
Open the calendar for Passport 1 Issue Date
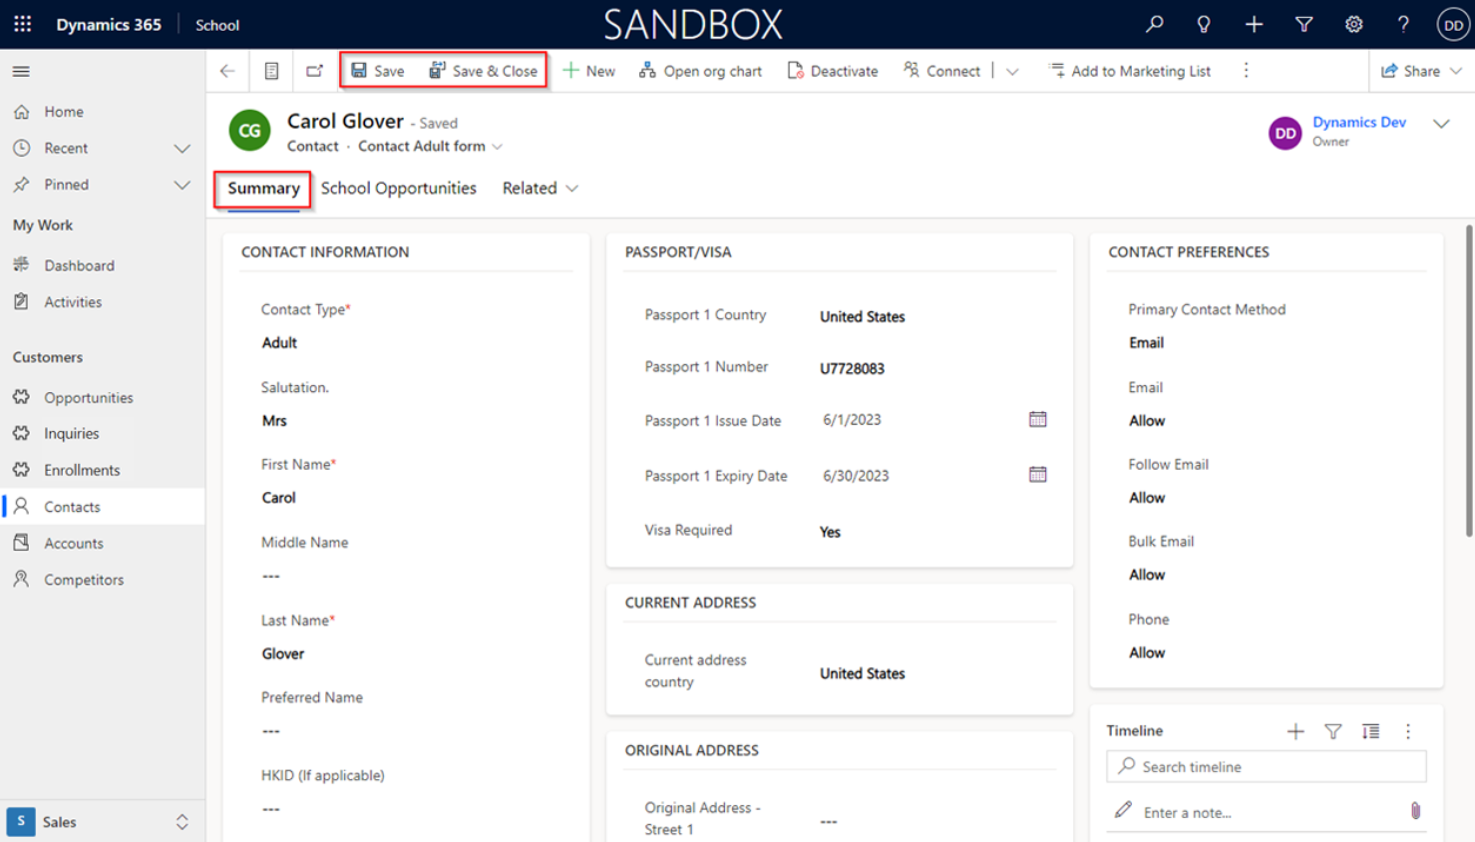(1037, 420)
